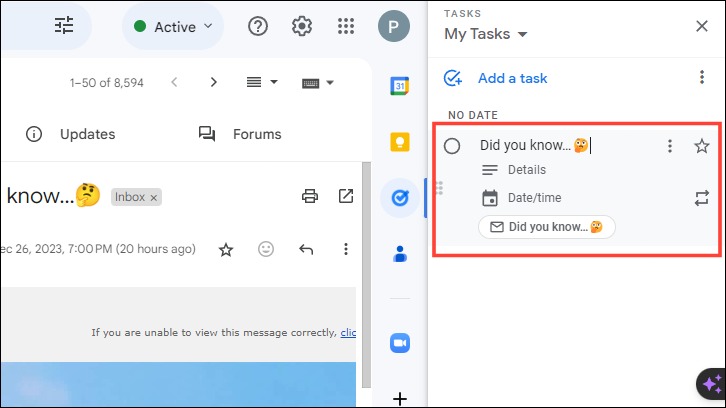Mark 'Did you know' task complete
Viewport: 726px width, 408px height.
point(452,146)
